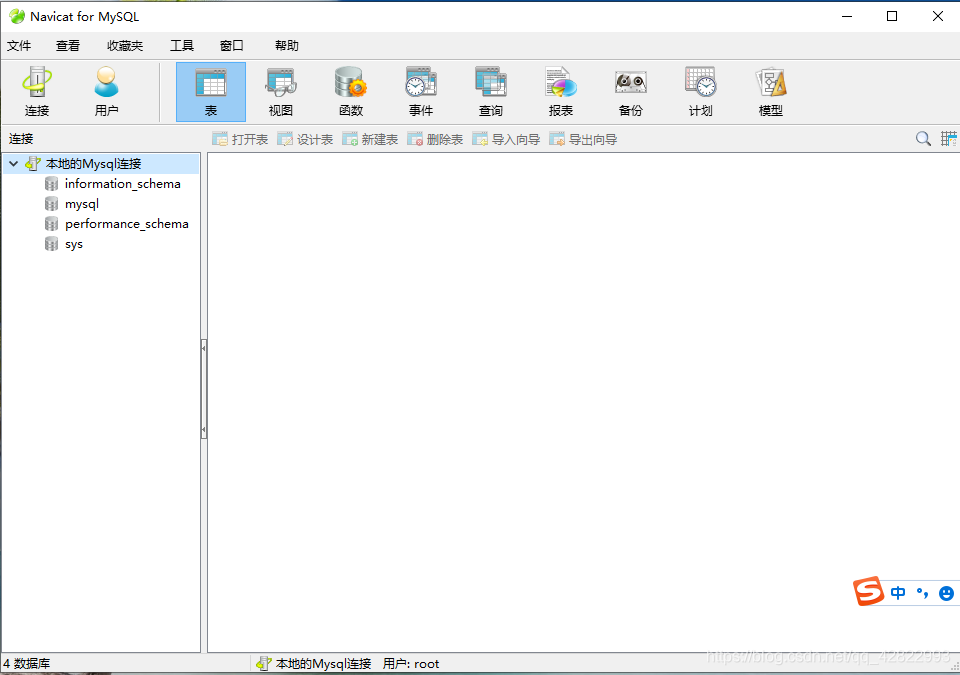Click the Sogou emoji smiley icon
This screenshot has width=960, height=675.
[x=946, y=593]
